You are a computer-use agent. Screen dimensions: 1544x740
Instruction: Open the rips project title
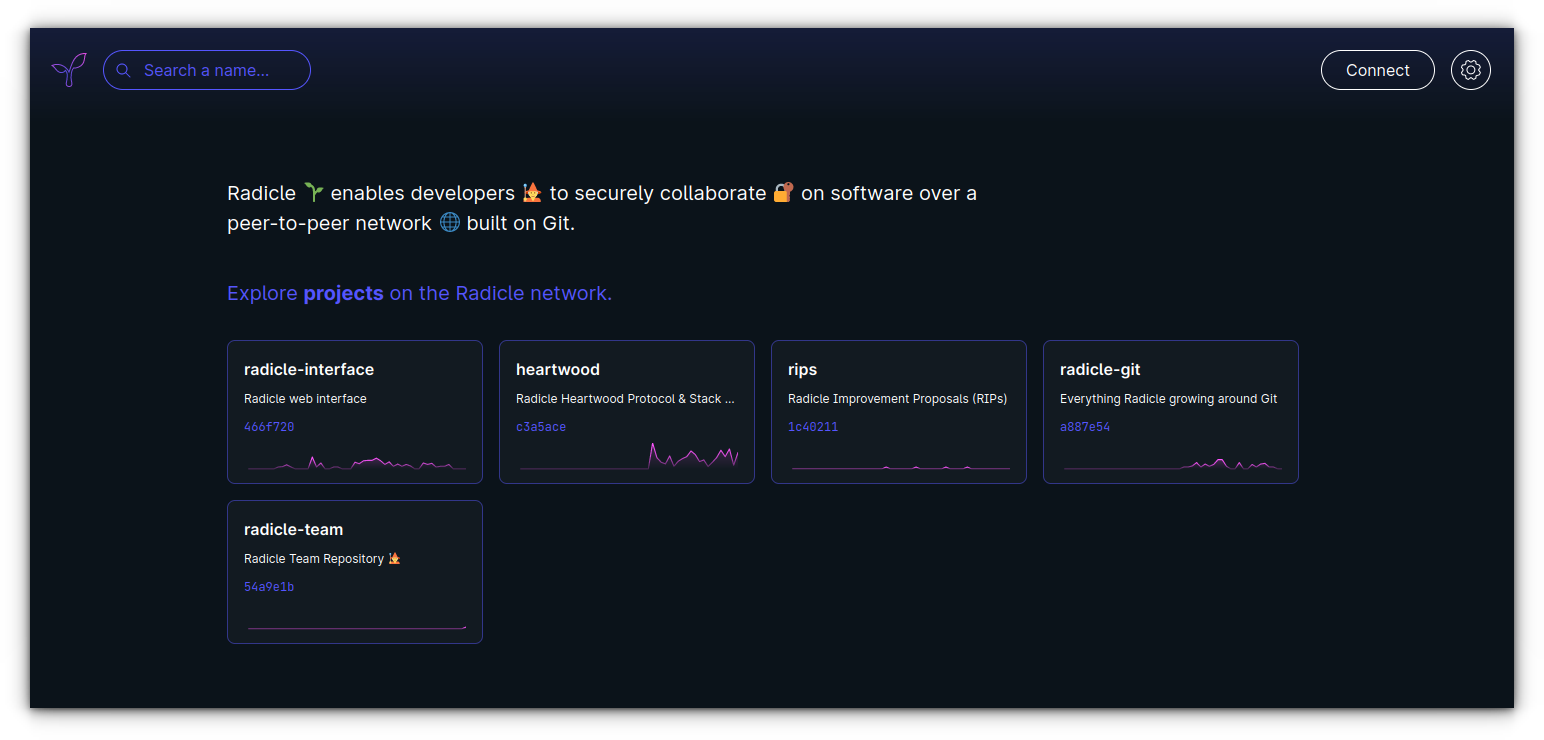[802, 369]
